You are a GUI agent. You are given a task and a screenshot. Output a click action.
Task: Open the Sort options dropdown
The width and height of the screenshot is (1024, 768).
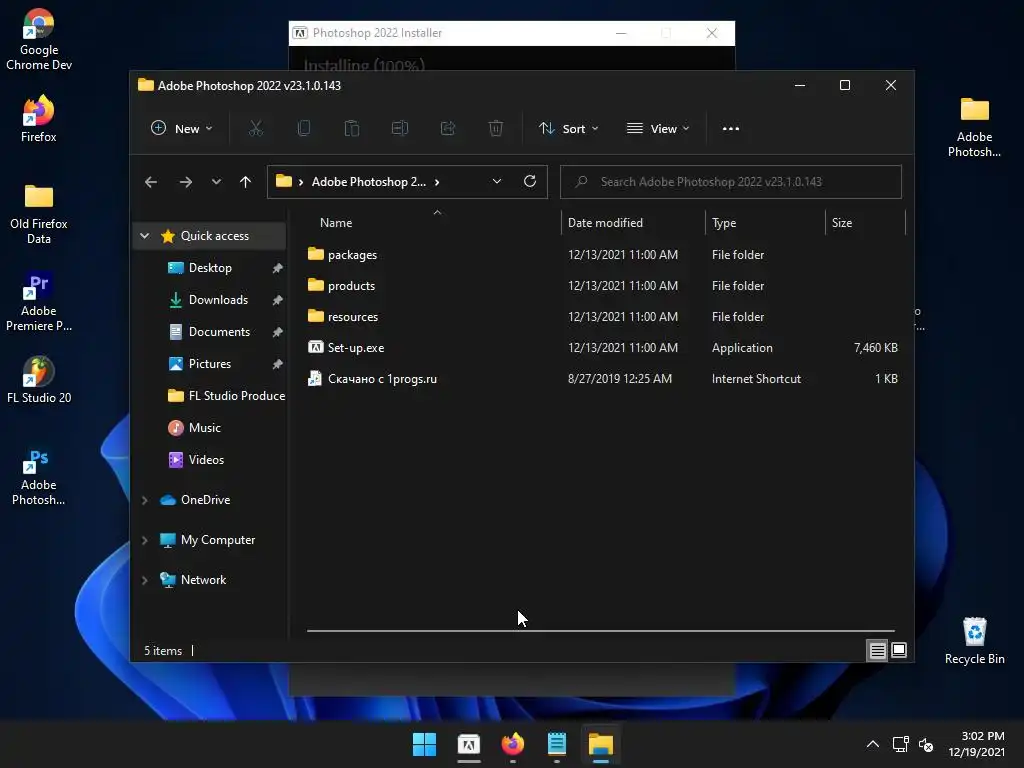tap(568, 129)
